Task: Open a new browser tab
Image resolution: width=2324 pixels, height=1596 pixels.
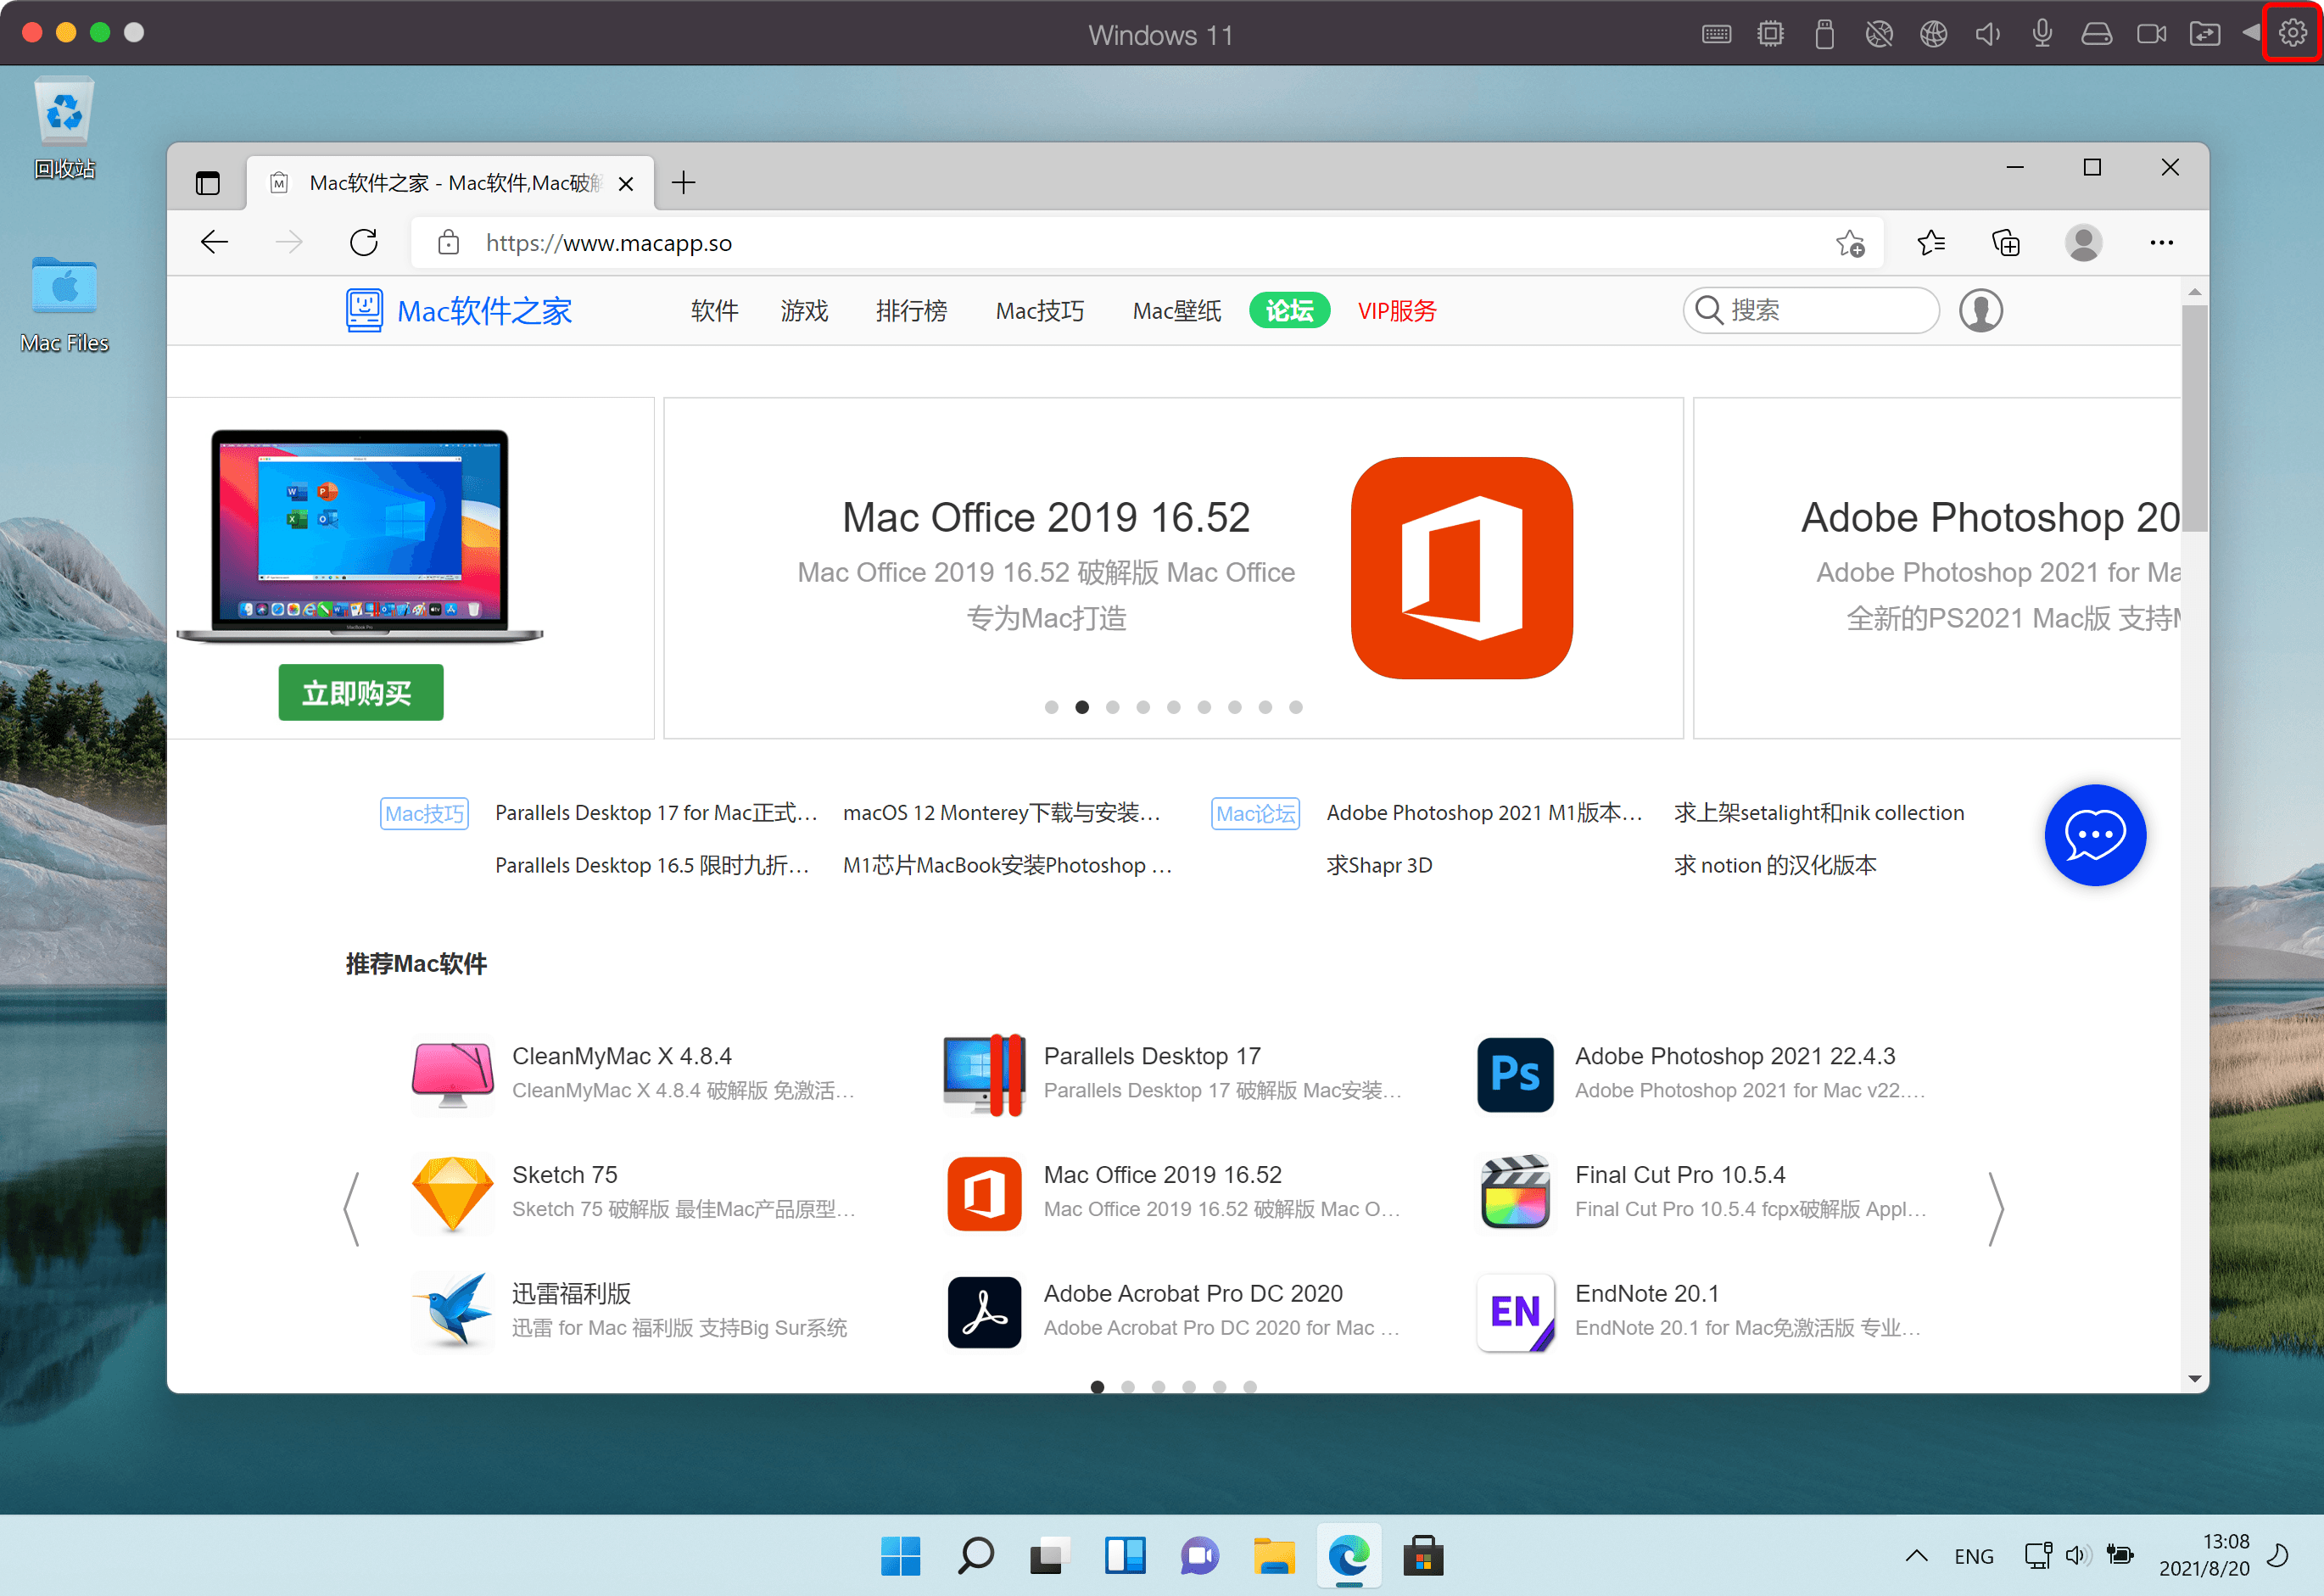Action: (x=684, y=183)
